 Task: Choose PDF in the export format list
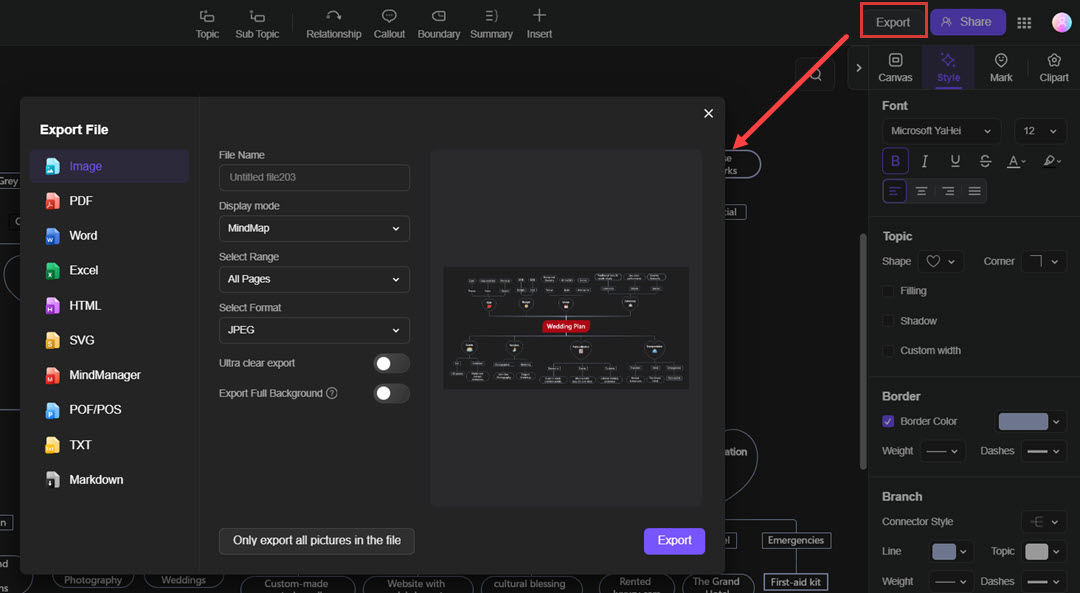pyautogui.click(x=81, y=201)
